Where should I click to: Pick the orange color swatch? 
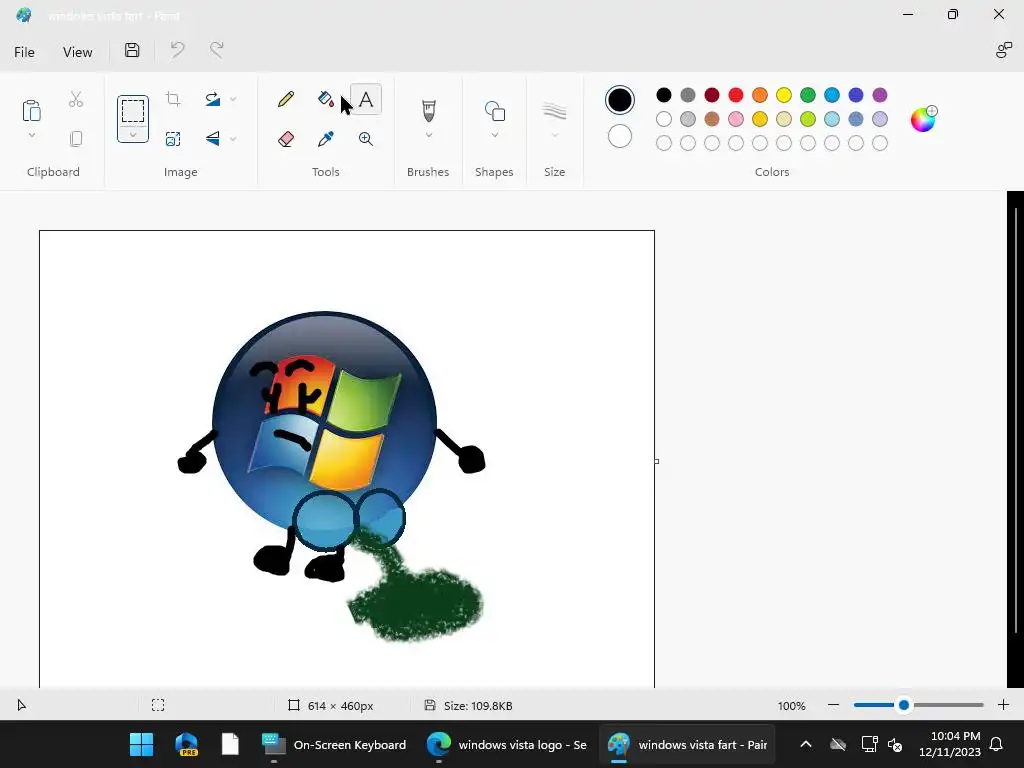[760, 95]
